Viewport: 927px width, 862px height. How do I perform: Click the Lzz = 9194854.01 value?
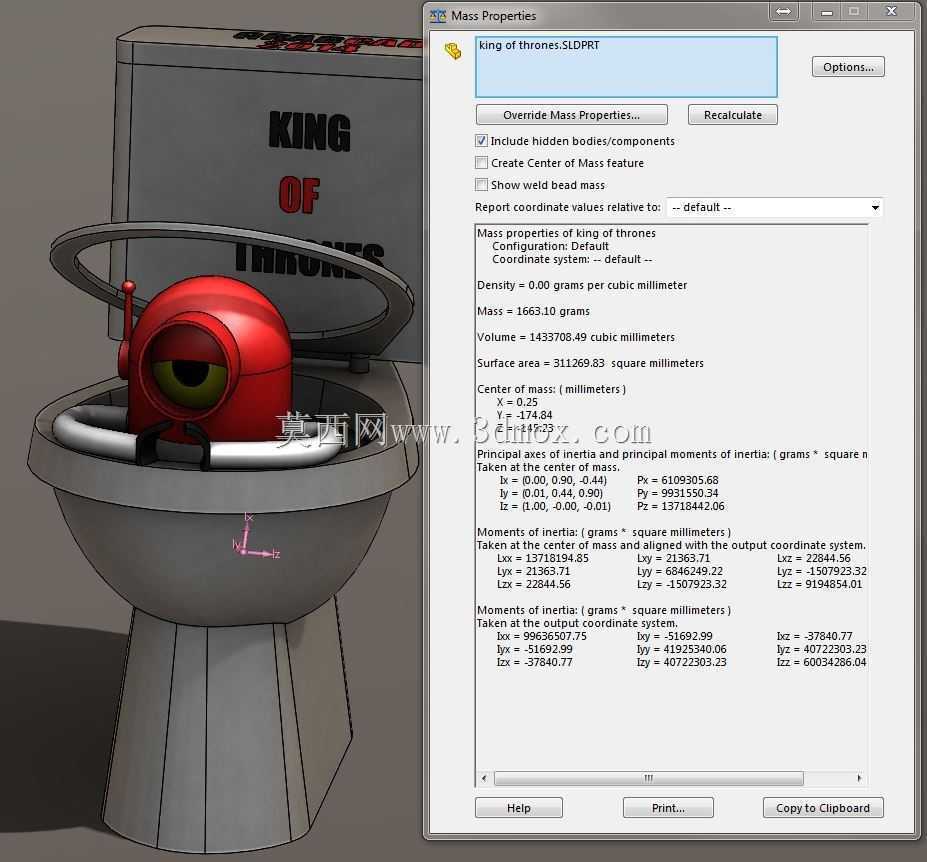(x=819, y=584)
